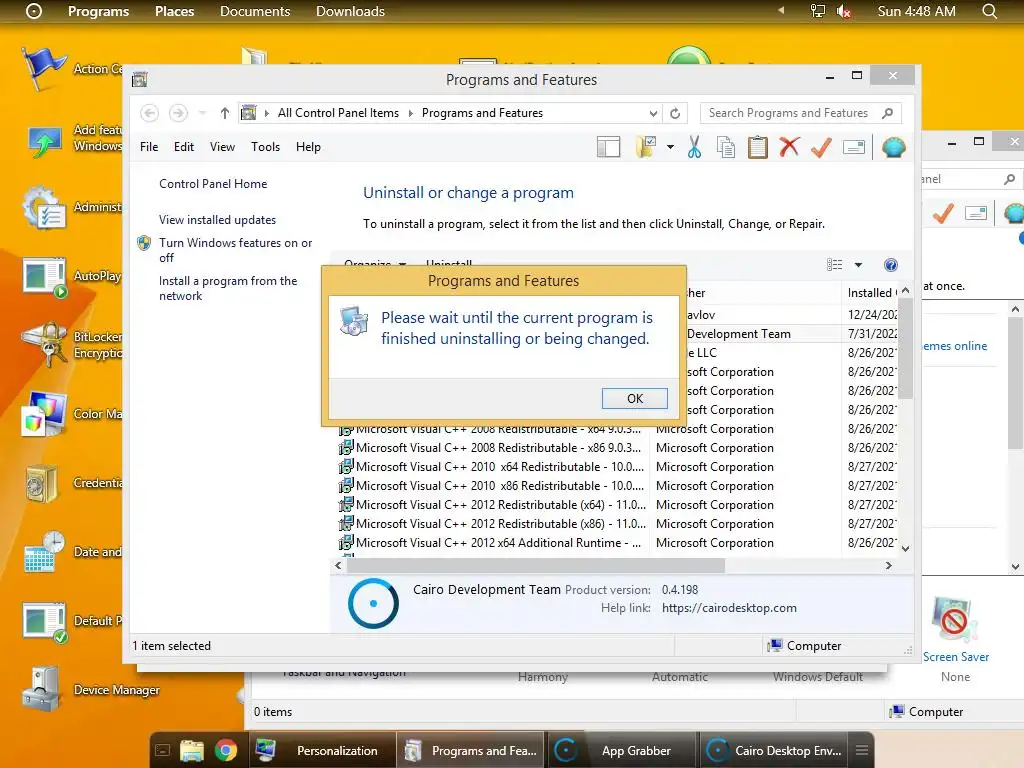Refresh the Programs and Features list
The width and height of the screenshot is (1024, 768).
click(x=675, y=113)
